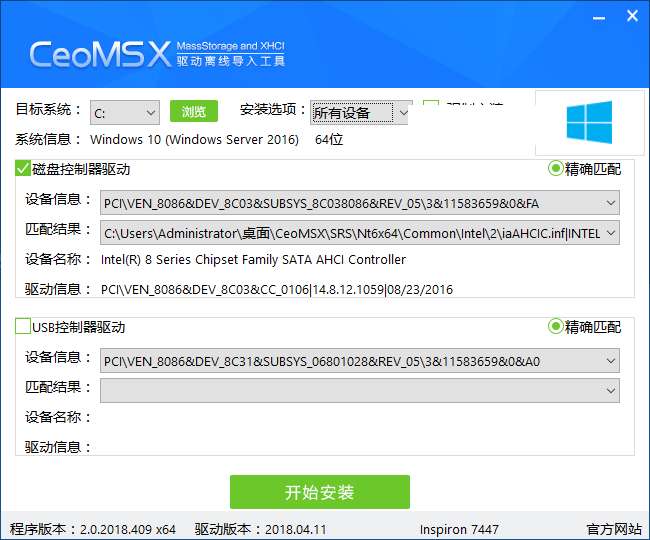
Task: Open the 官方网站 link
Action: [614, 529]
